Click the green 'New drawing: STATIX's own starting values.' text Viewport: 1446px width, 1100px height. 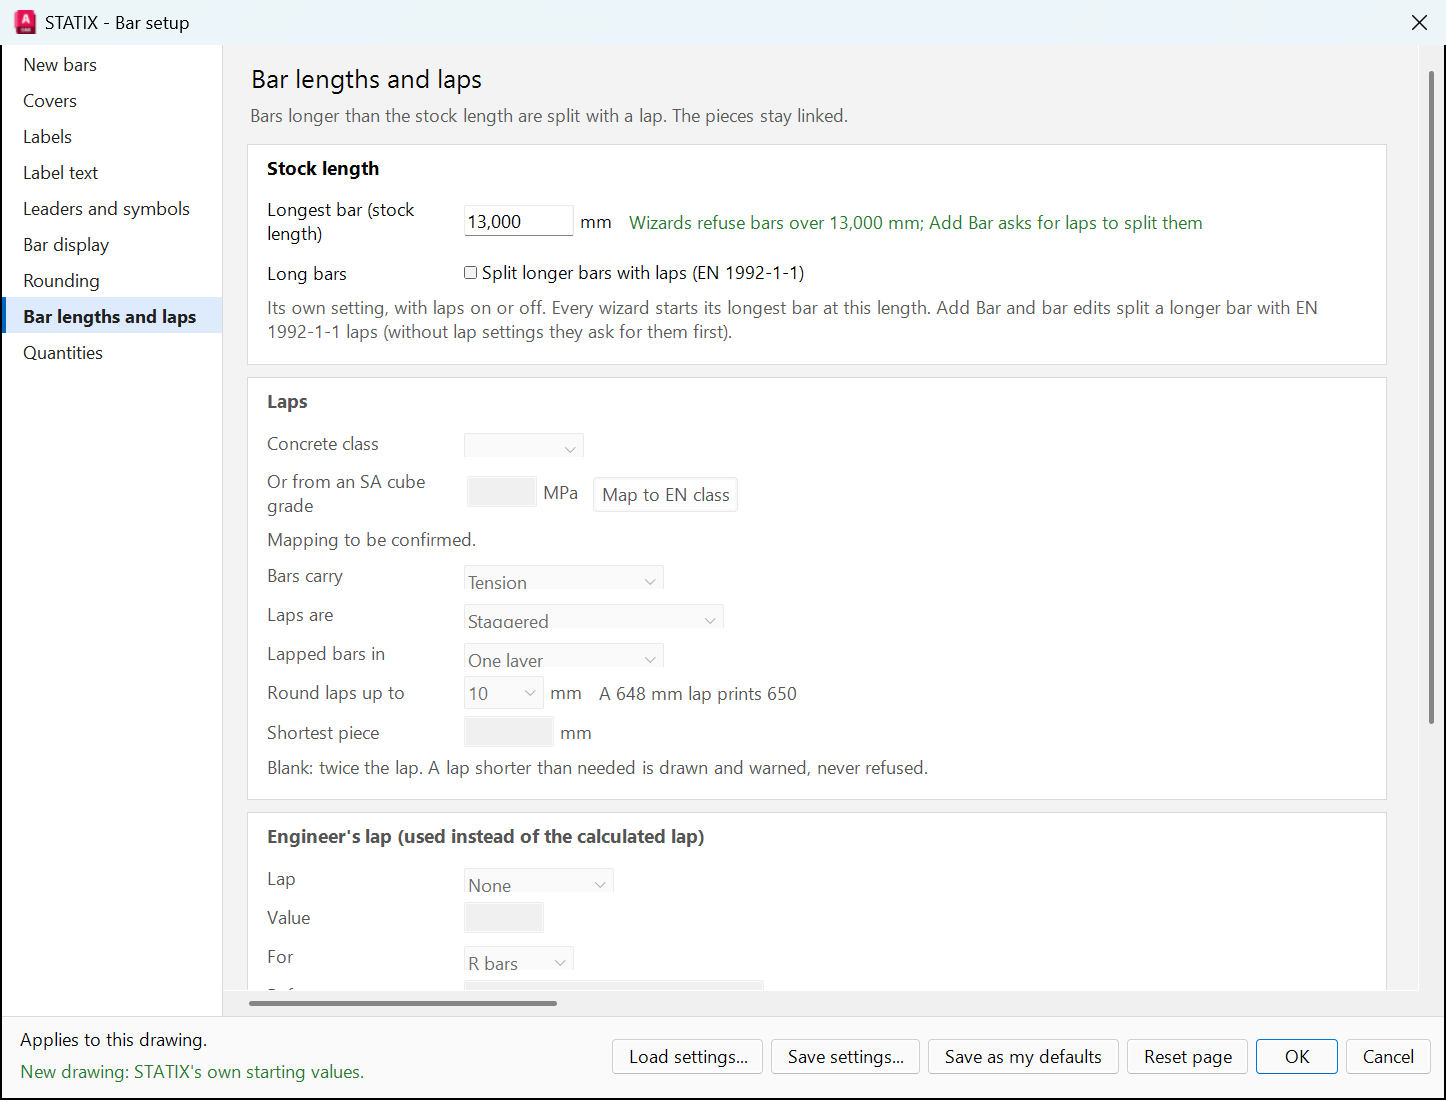pyautogui.click(x=192, y=1072)
